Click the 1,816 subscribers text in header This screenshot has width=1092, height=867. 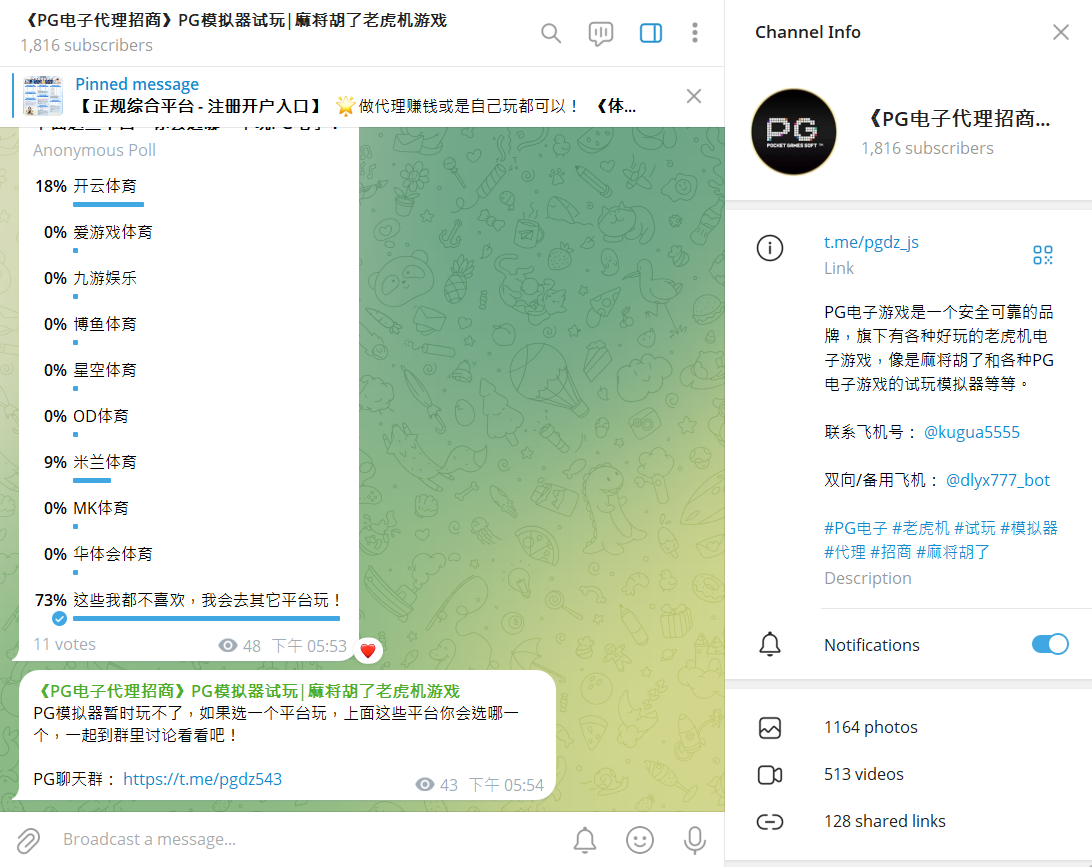pos(86,45)
